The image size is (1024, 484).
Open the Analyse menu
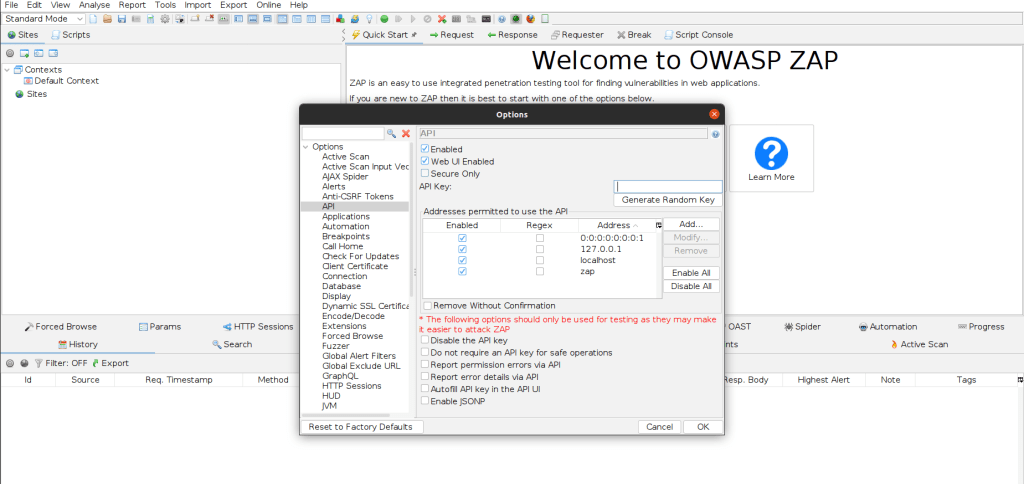pos(94,5)
